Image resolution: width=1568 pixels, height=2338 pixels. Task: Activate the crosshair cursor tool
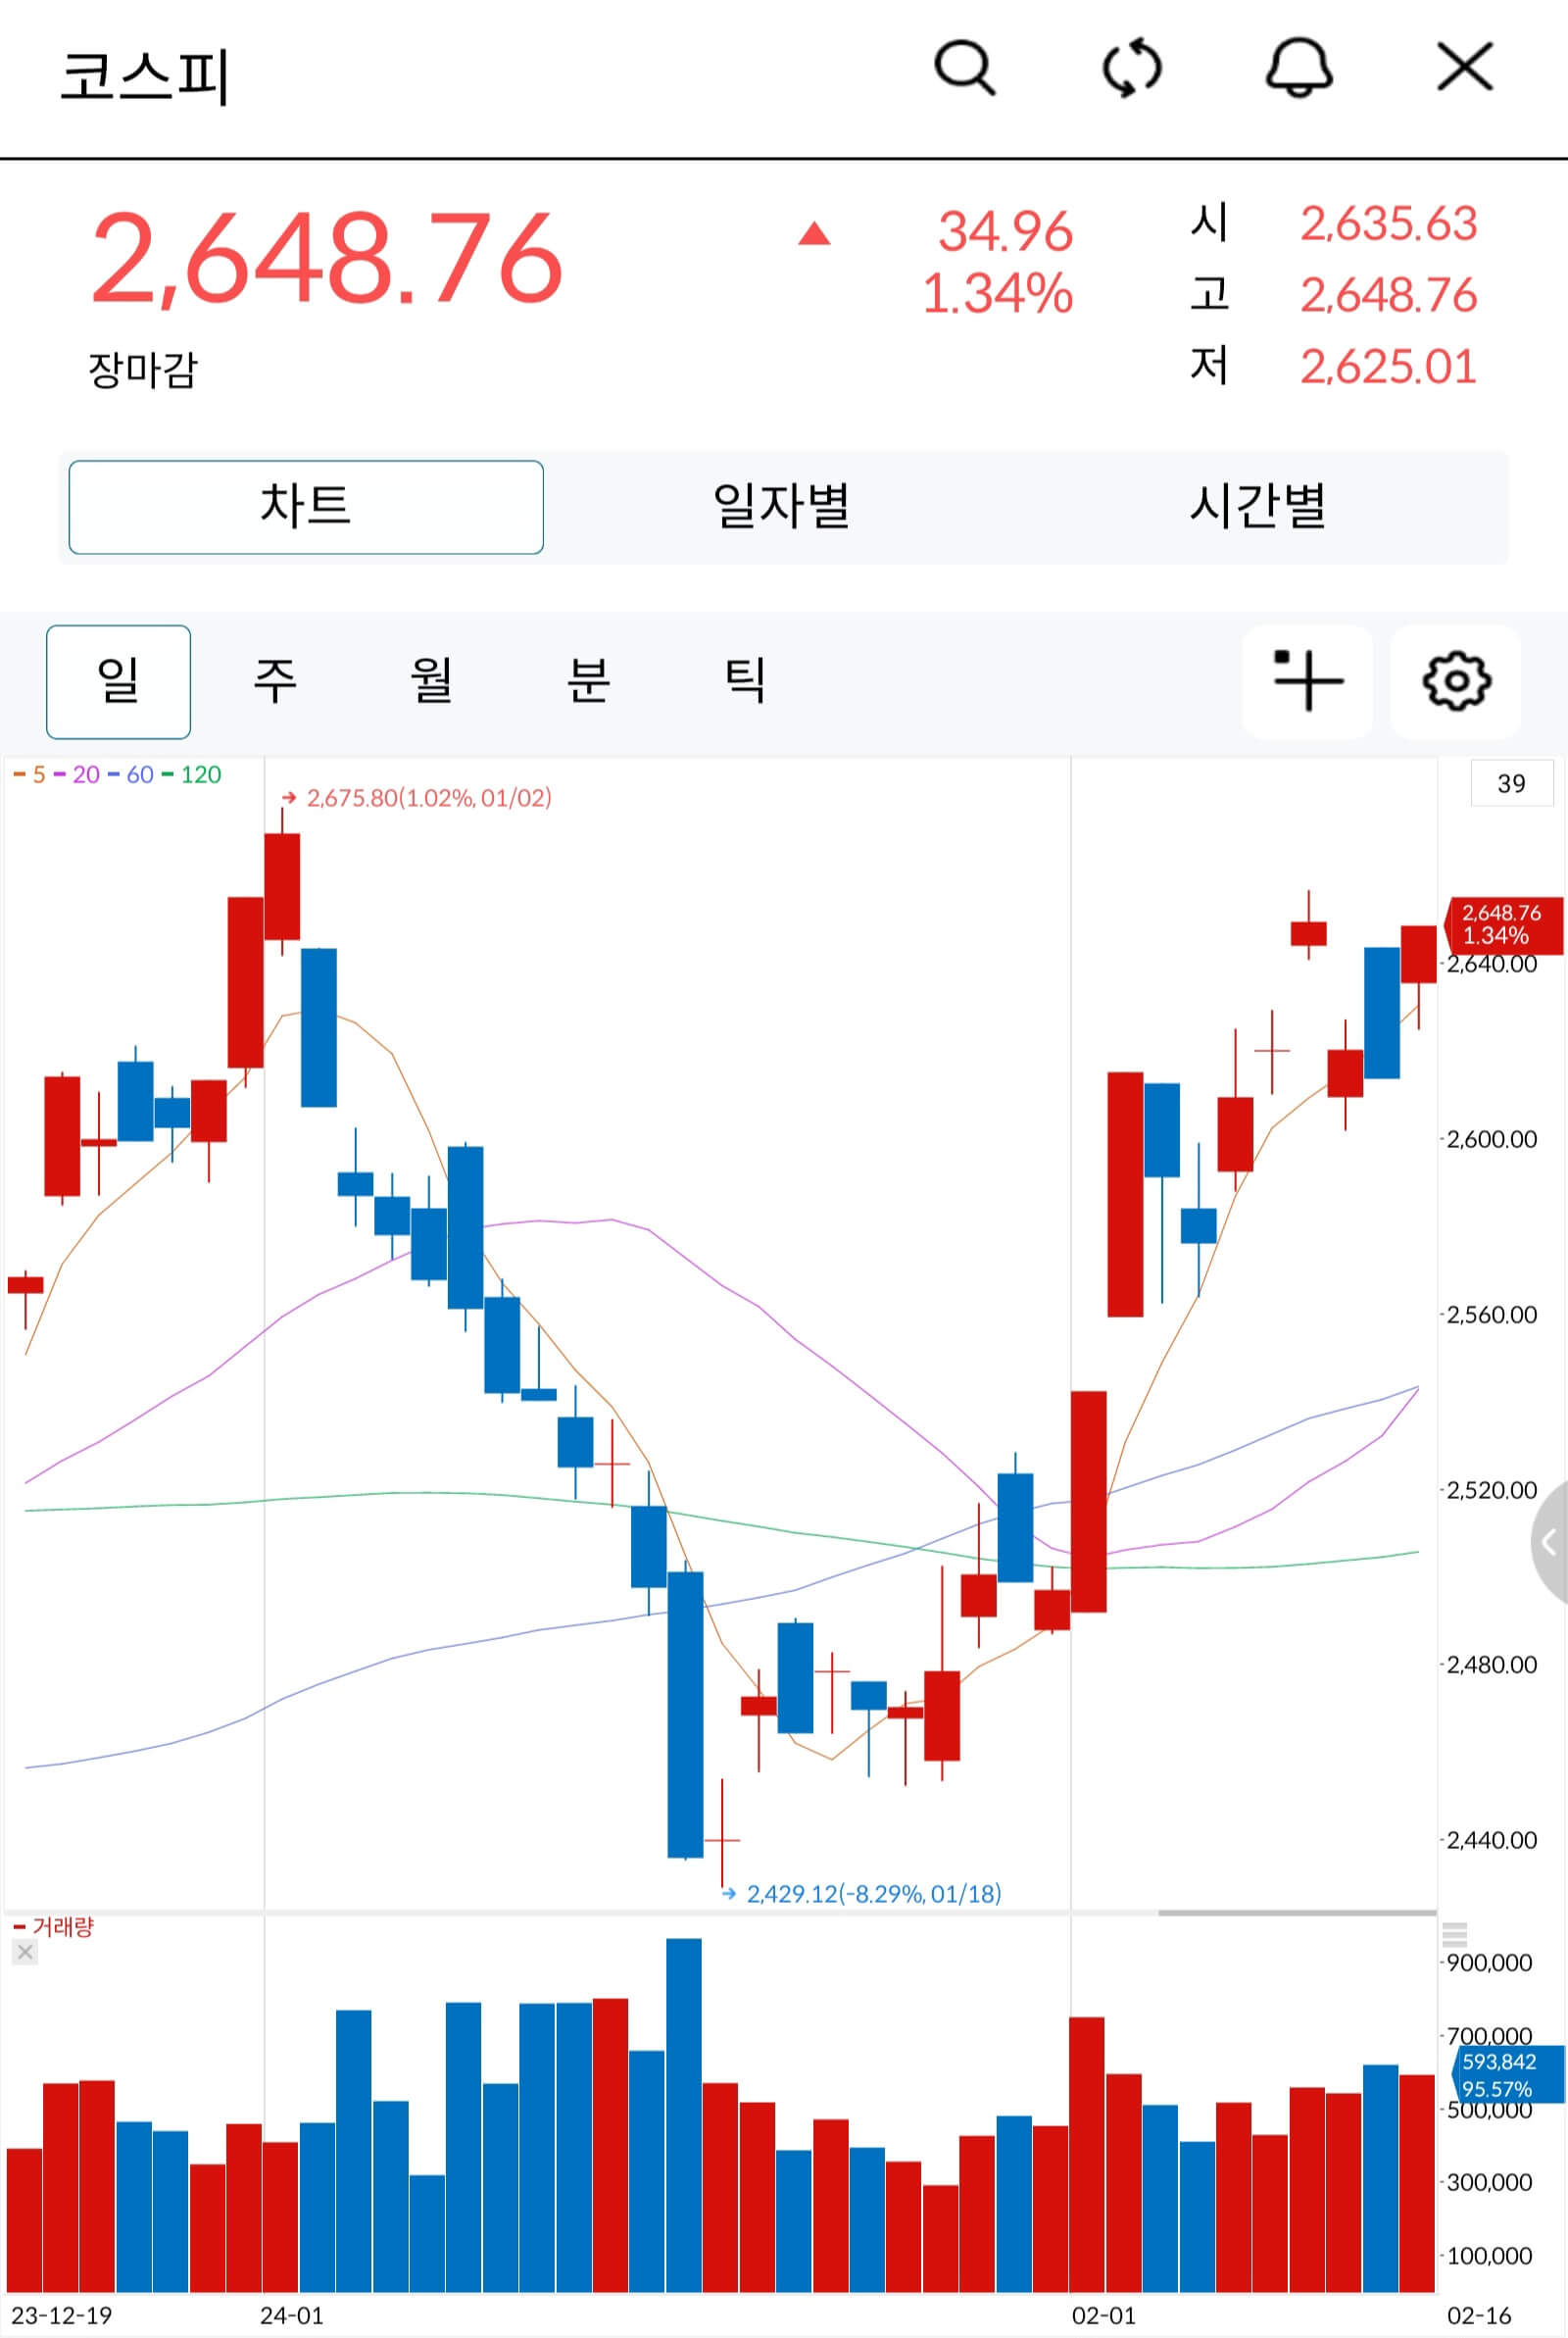[x=1307, y=681]
